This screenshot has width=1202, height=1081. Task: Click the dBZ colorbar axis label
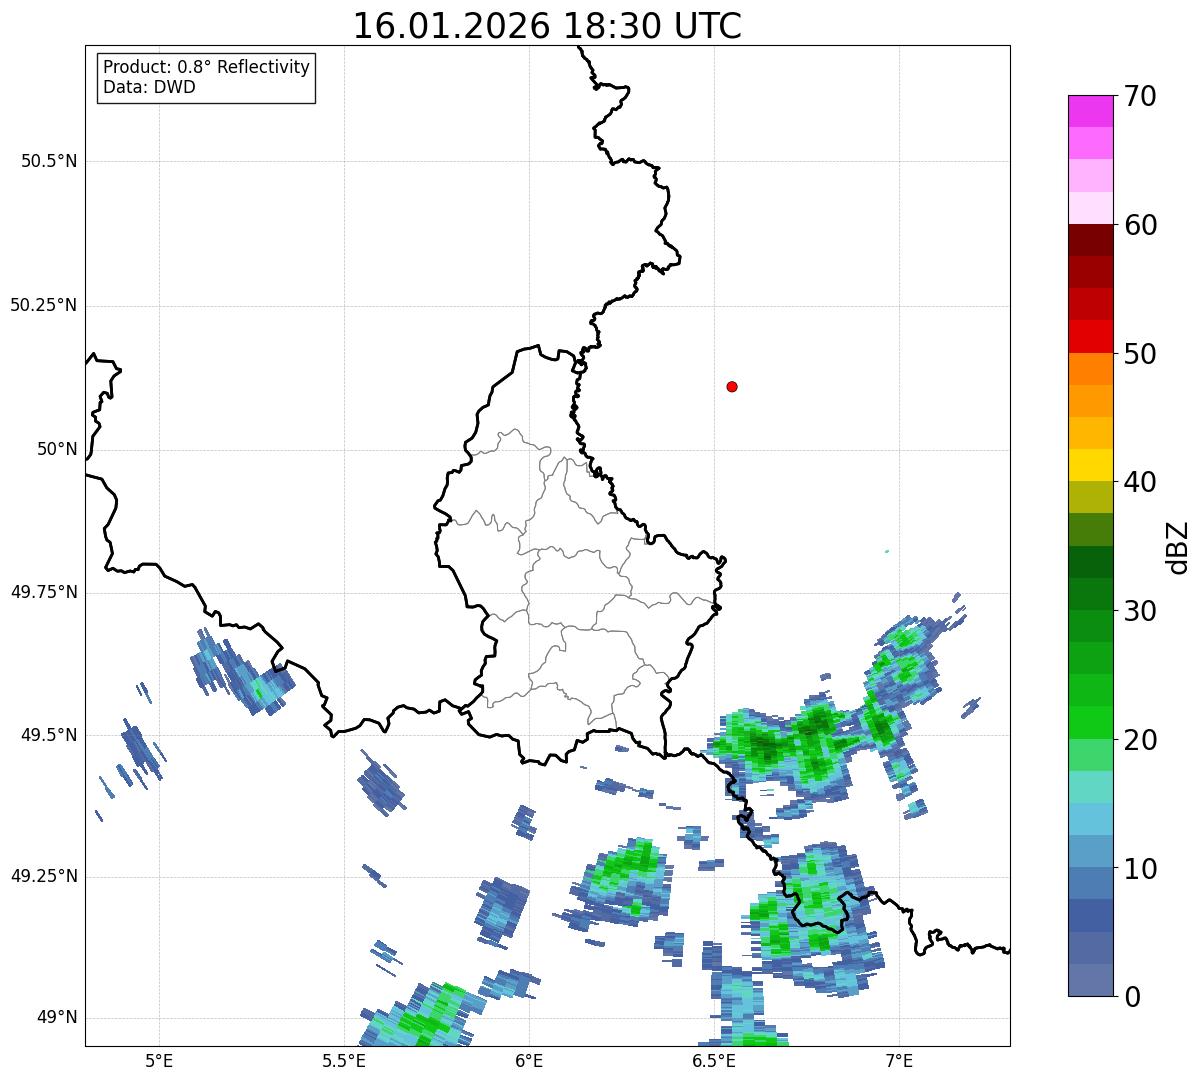point(1178,547)
